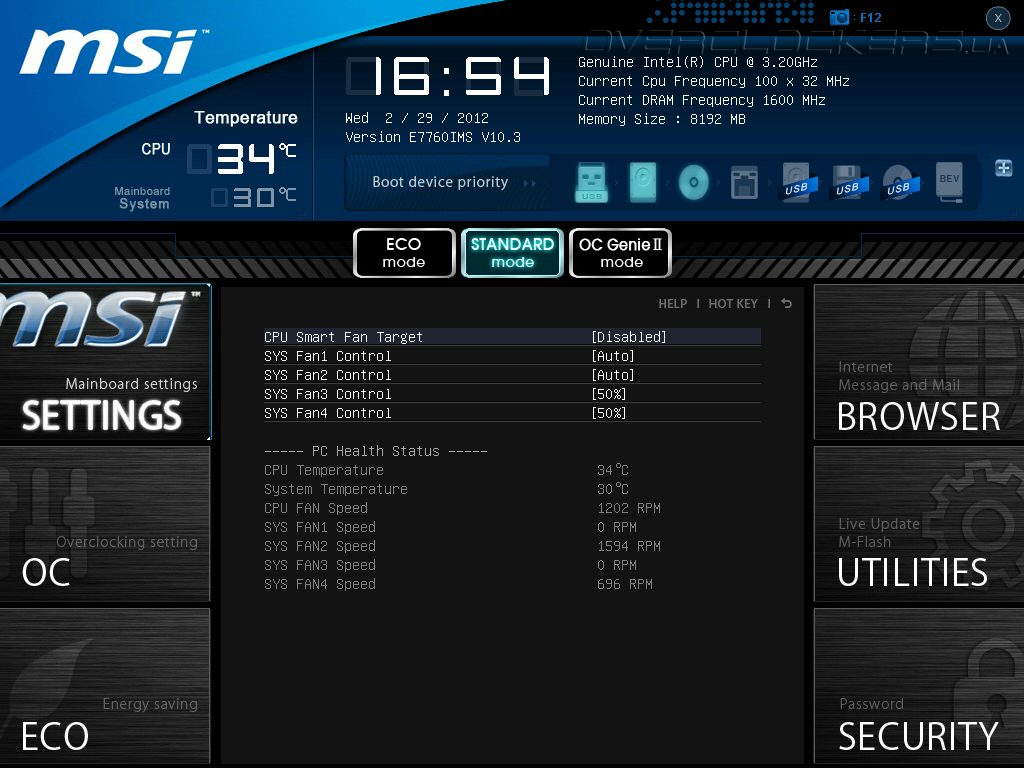Click Memory Size 8192 MB text
The height and width of the screenshot is (768, 1024).
662,120
